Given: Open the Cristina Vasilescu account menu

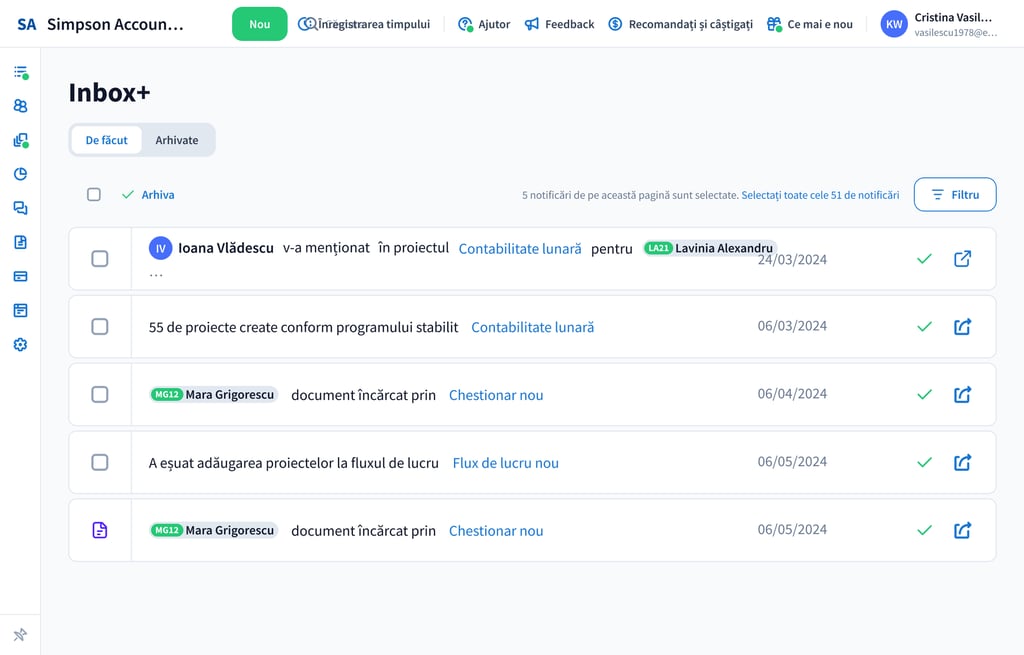Looking at the screenshot, I should pos(939,24).
